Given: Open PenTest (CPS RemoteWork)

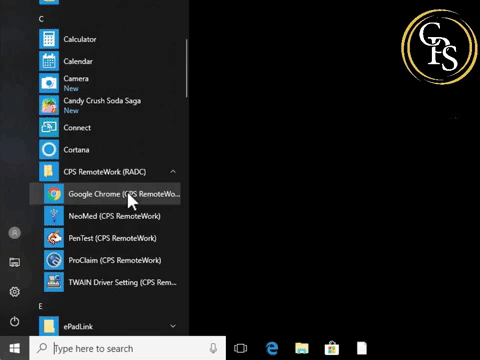Looking at the screenshot, I should (x=105, y=238).
